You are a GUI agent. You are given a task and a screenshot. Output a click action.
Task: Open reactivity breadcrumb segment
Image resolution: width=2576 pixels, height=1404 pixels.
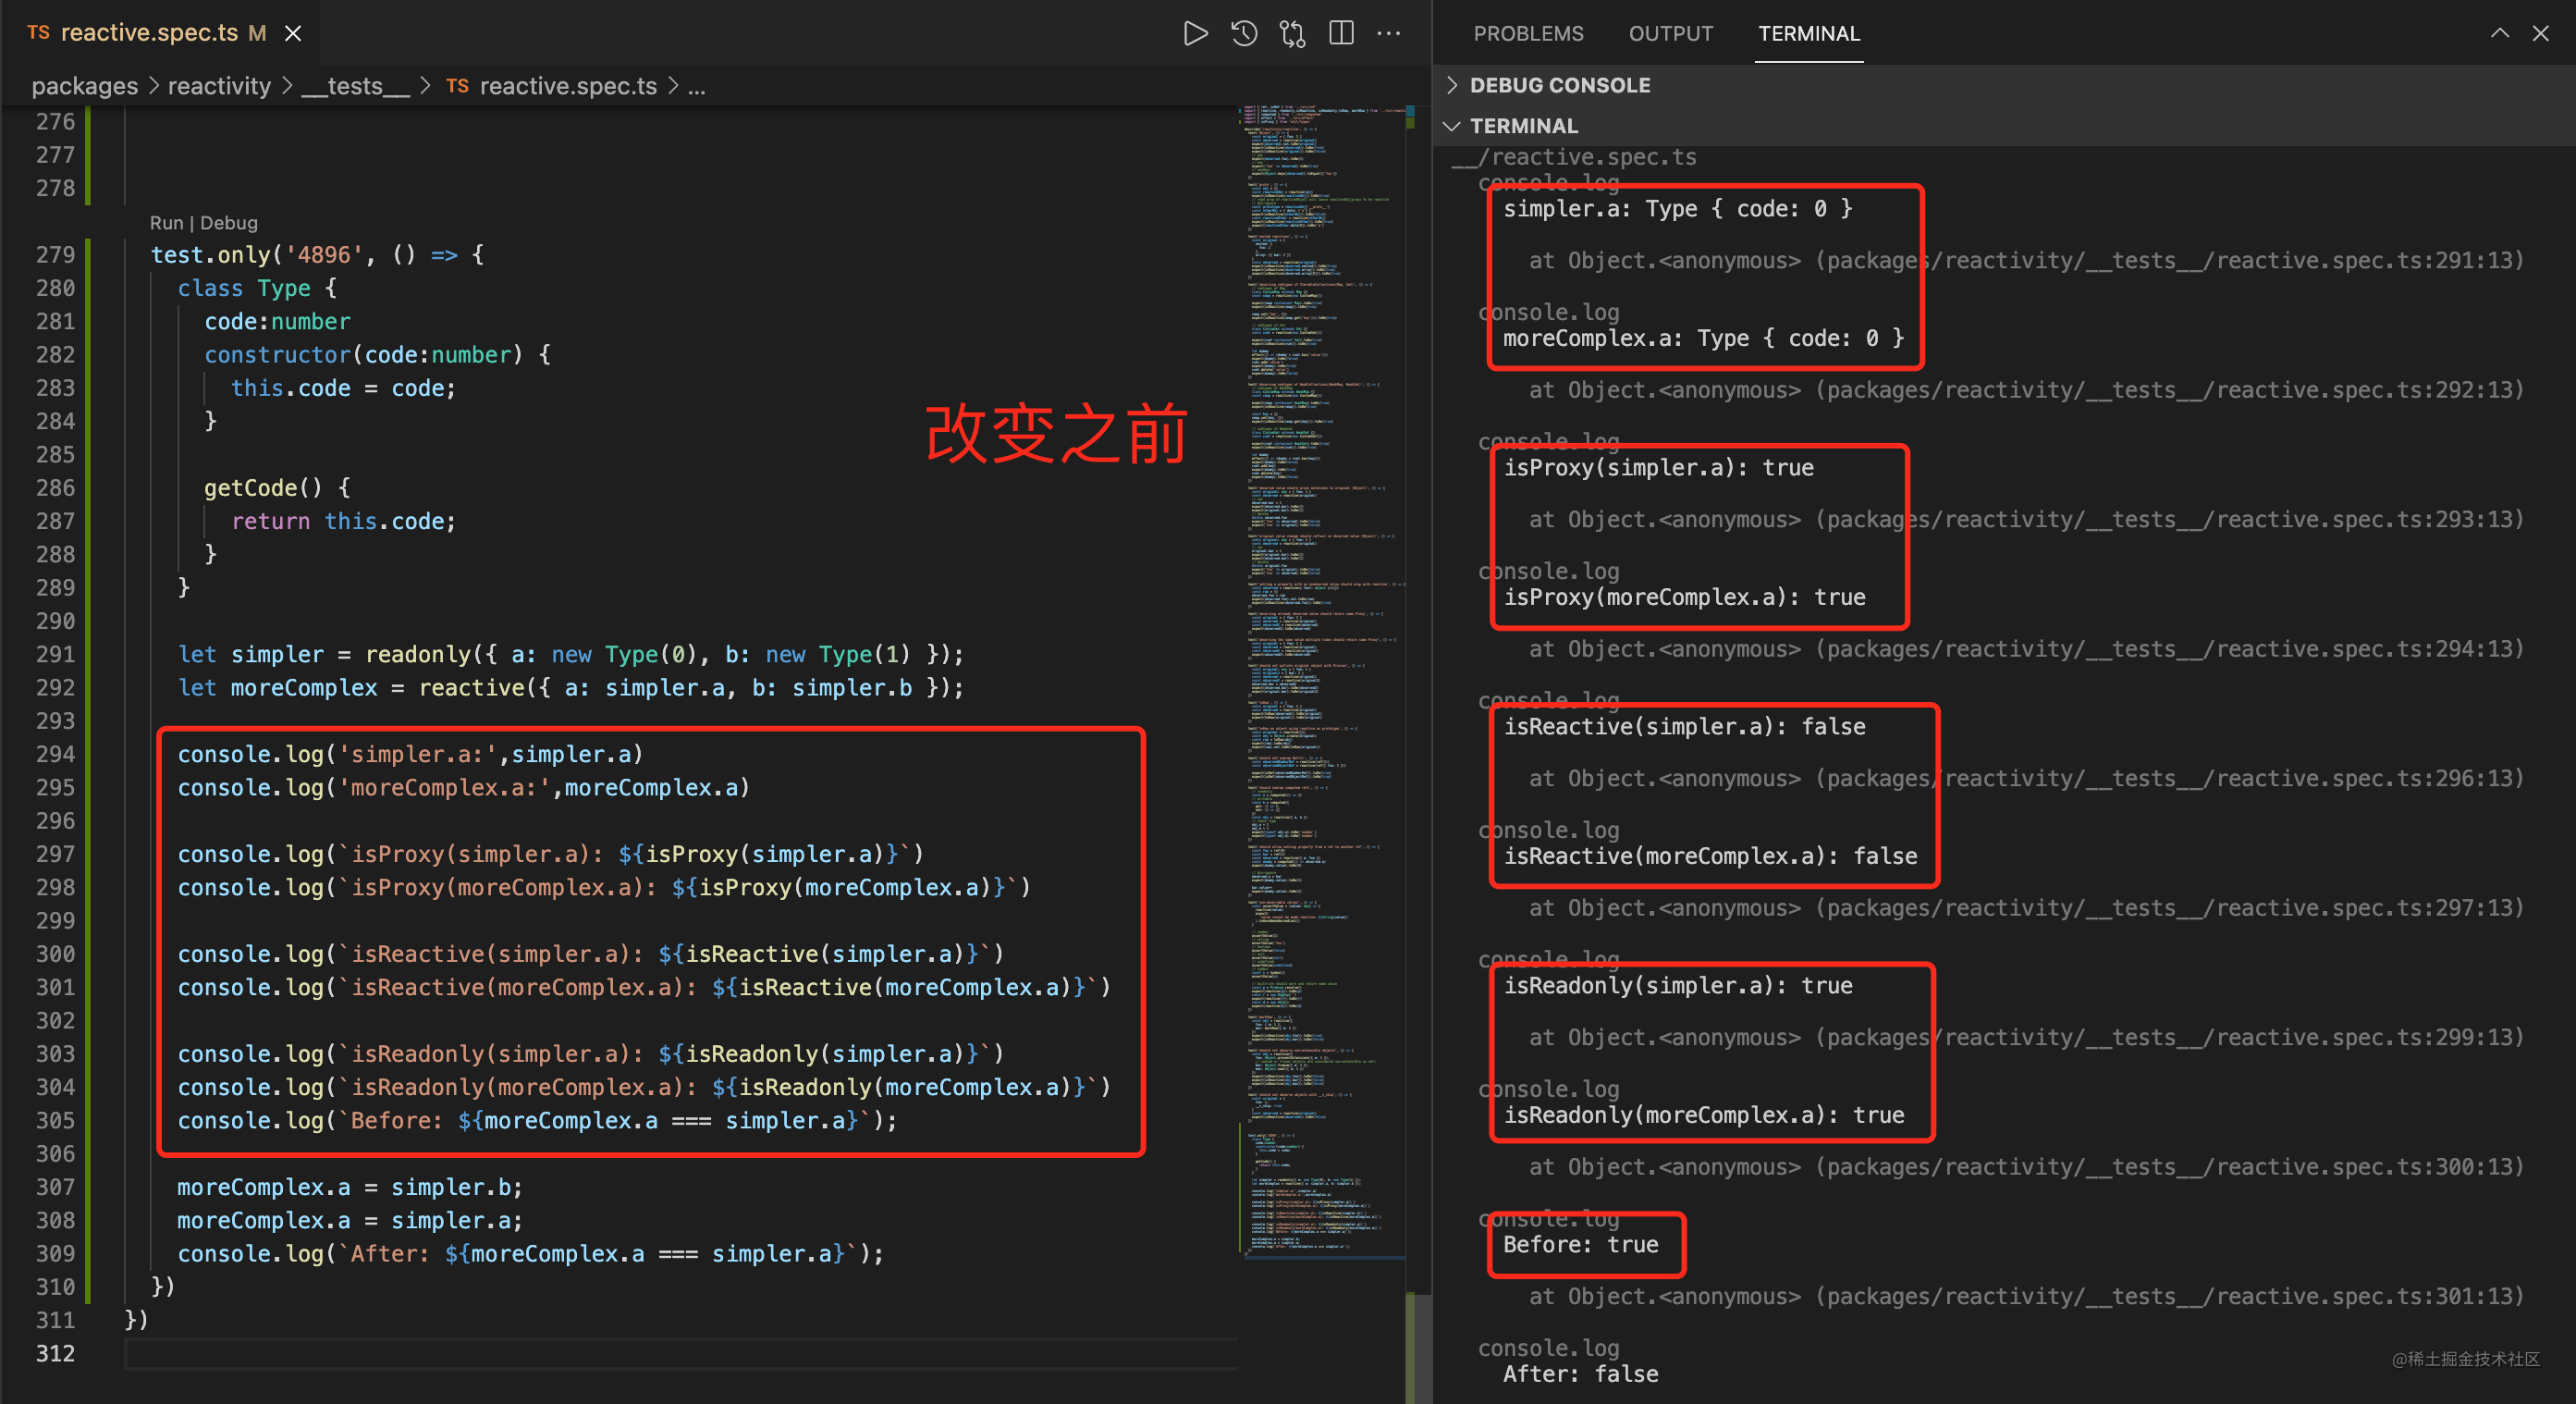pyautogui.click(x=219, y=86)
